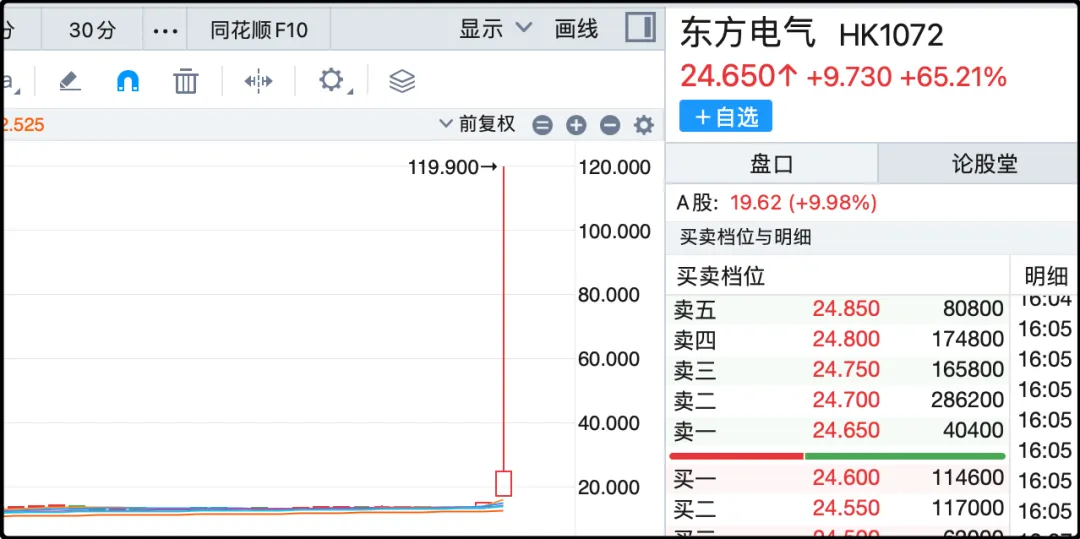
Task: Click the three-dots more periods button
Action: tap(165, 30)
